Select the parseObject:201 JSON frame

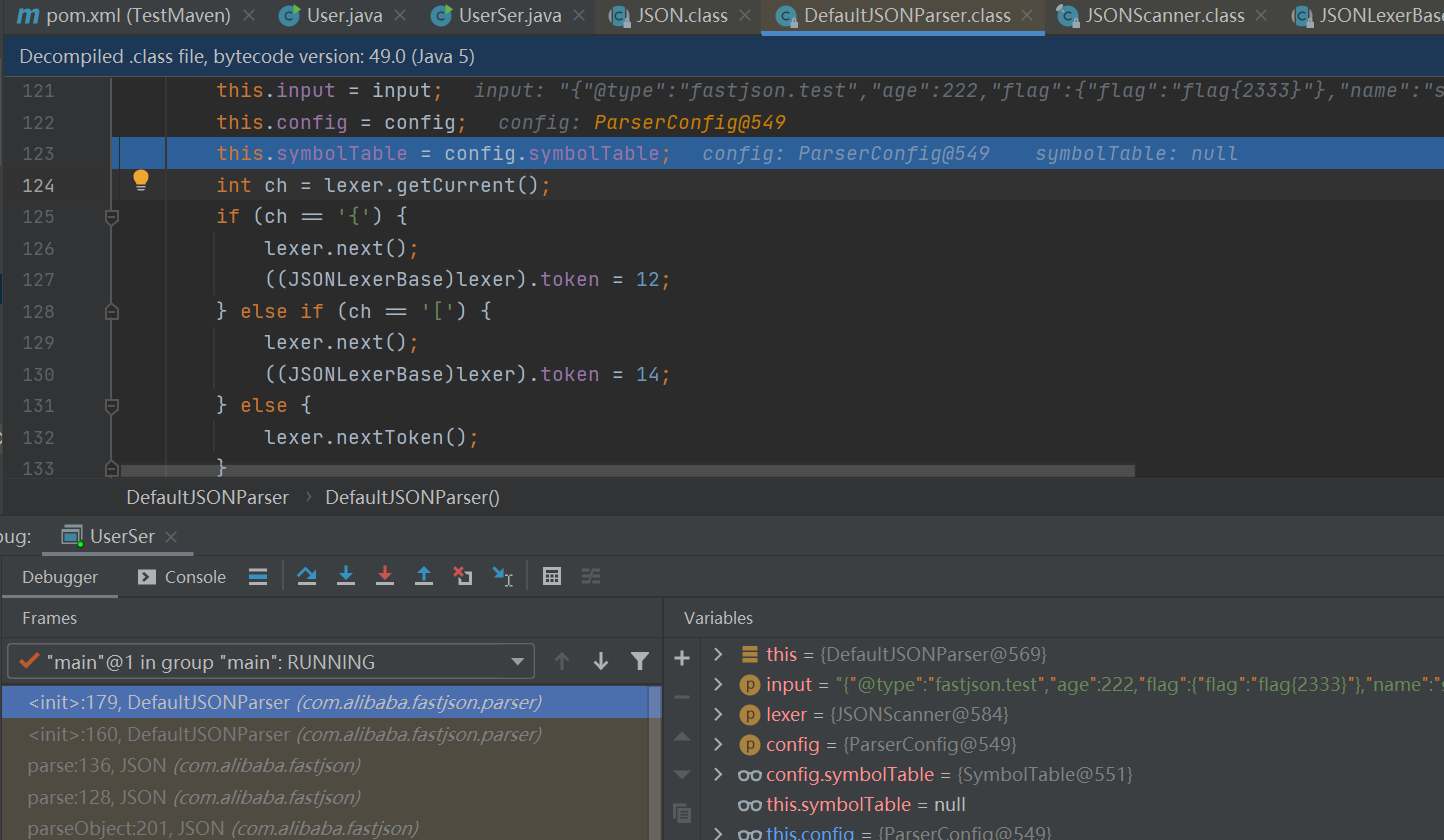point(325,828)
